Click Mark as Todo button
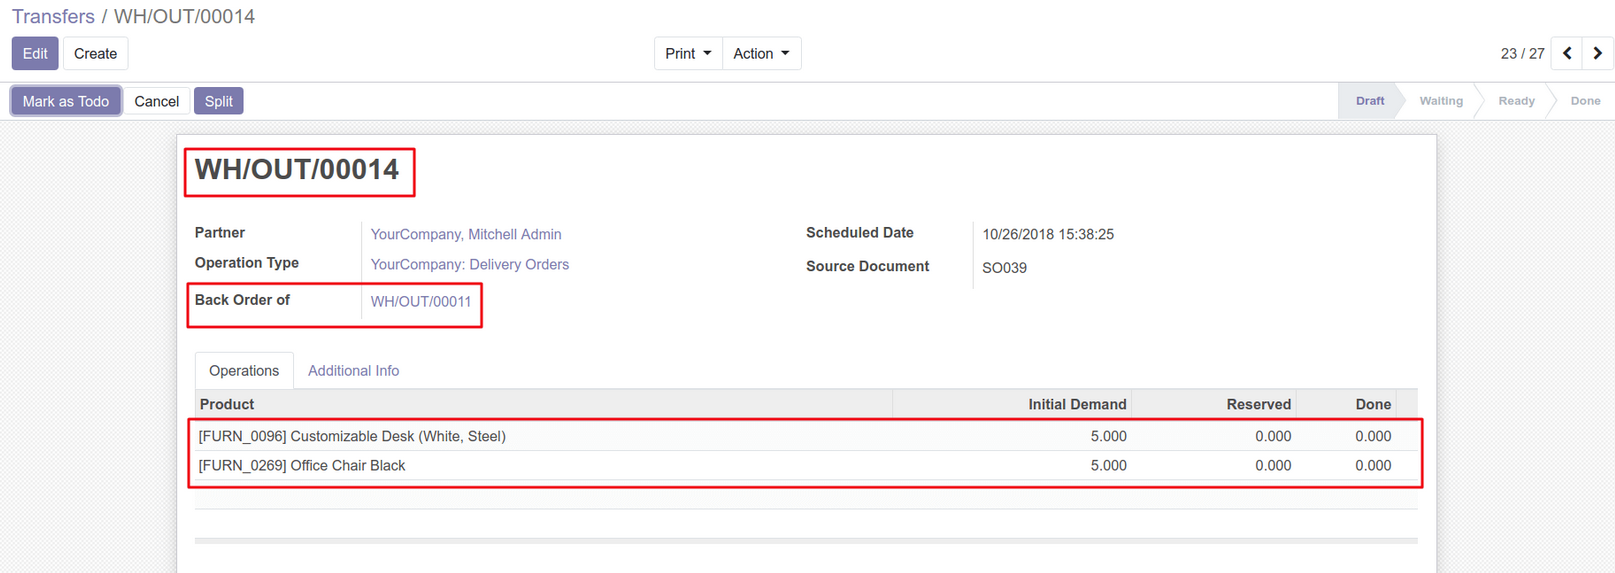Image resolution: width=1615 pixels, height=573 pixels. [66, 101]
